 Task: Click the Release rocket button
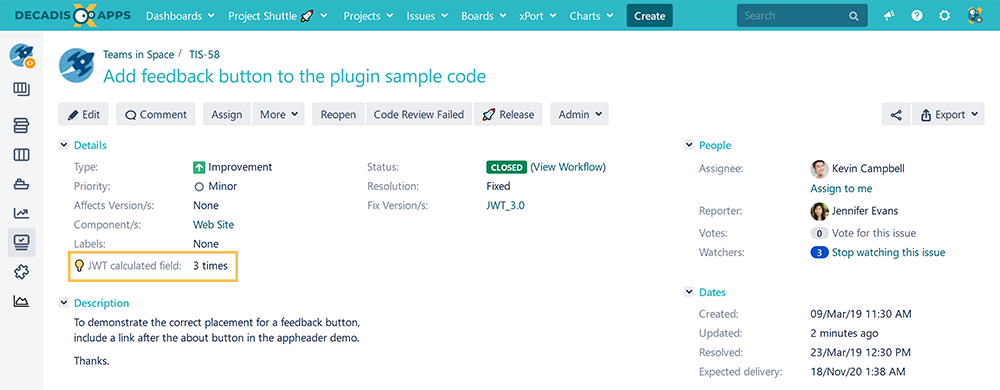(x=508, y=115)
